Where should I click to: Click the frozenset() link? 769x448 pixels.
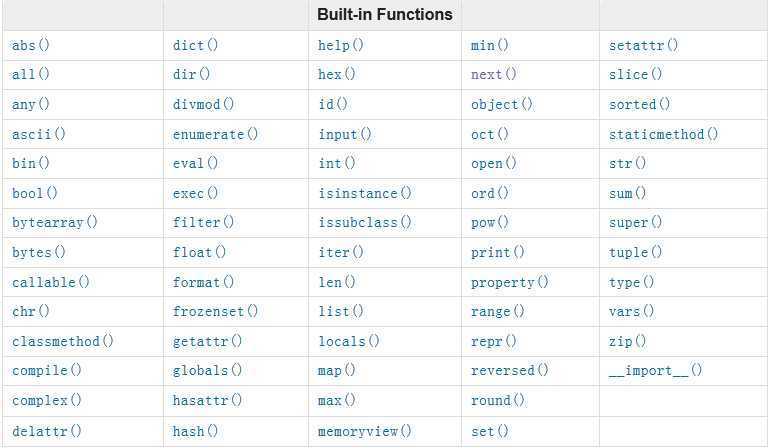[x=215, y=312]
